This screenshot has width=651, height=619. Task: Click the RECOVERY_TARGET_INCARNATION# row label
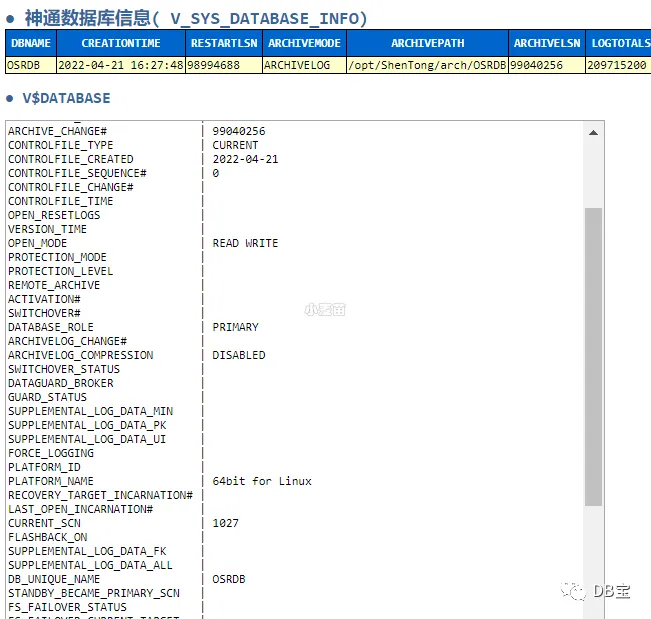pyautogui.click(x=100, y=495)
